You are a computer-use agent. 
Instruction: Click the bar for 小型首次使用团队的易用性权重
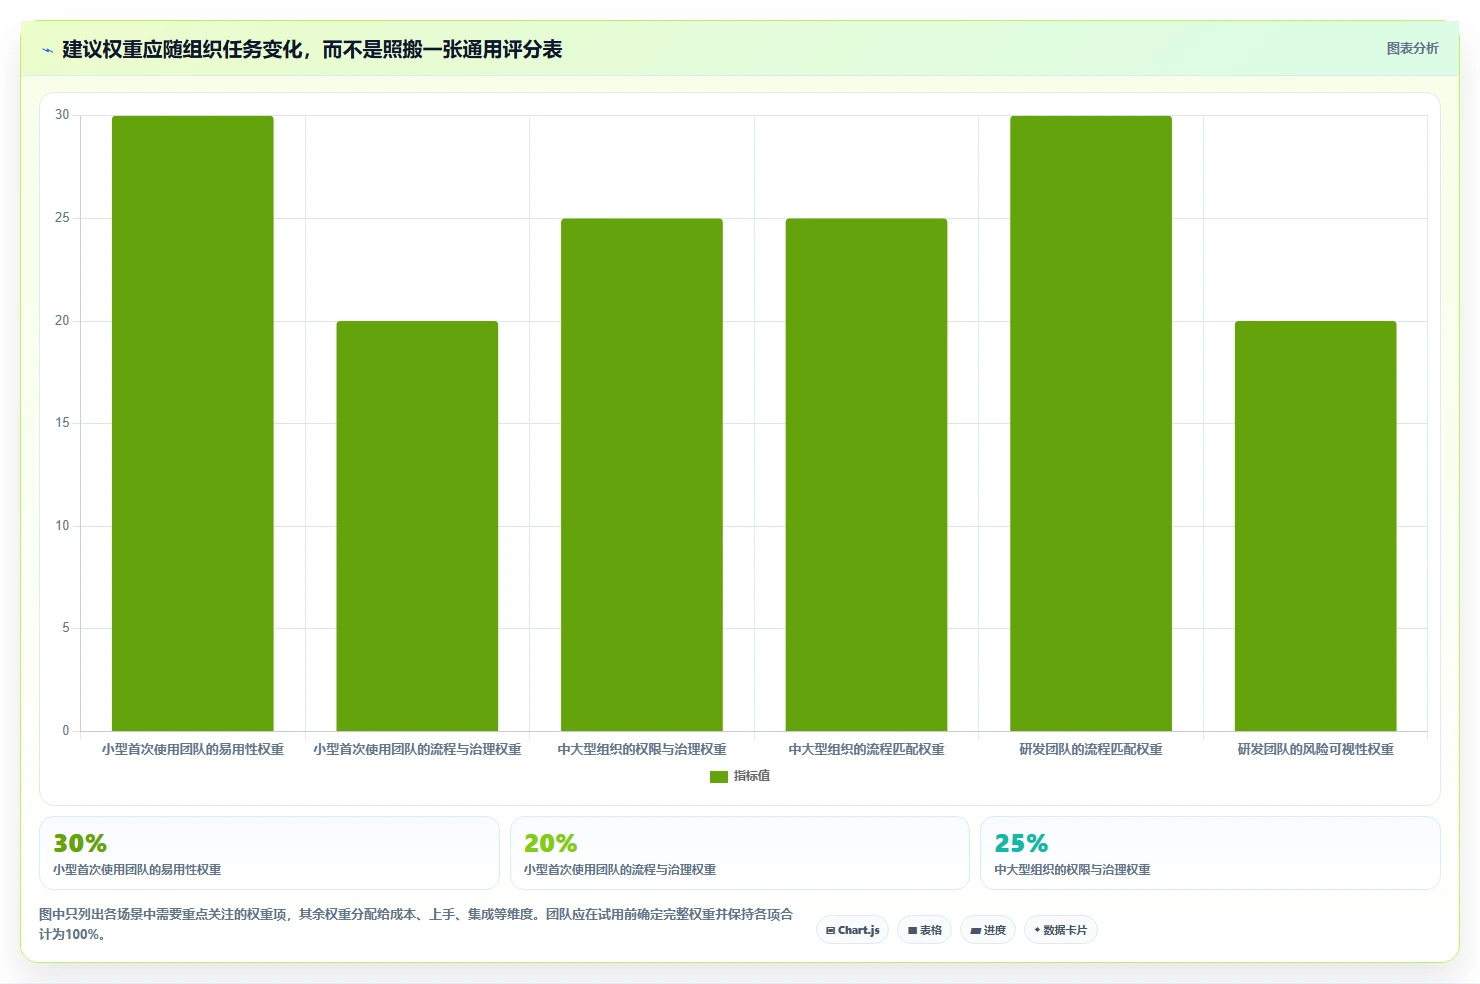tap(192, 424)
